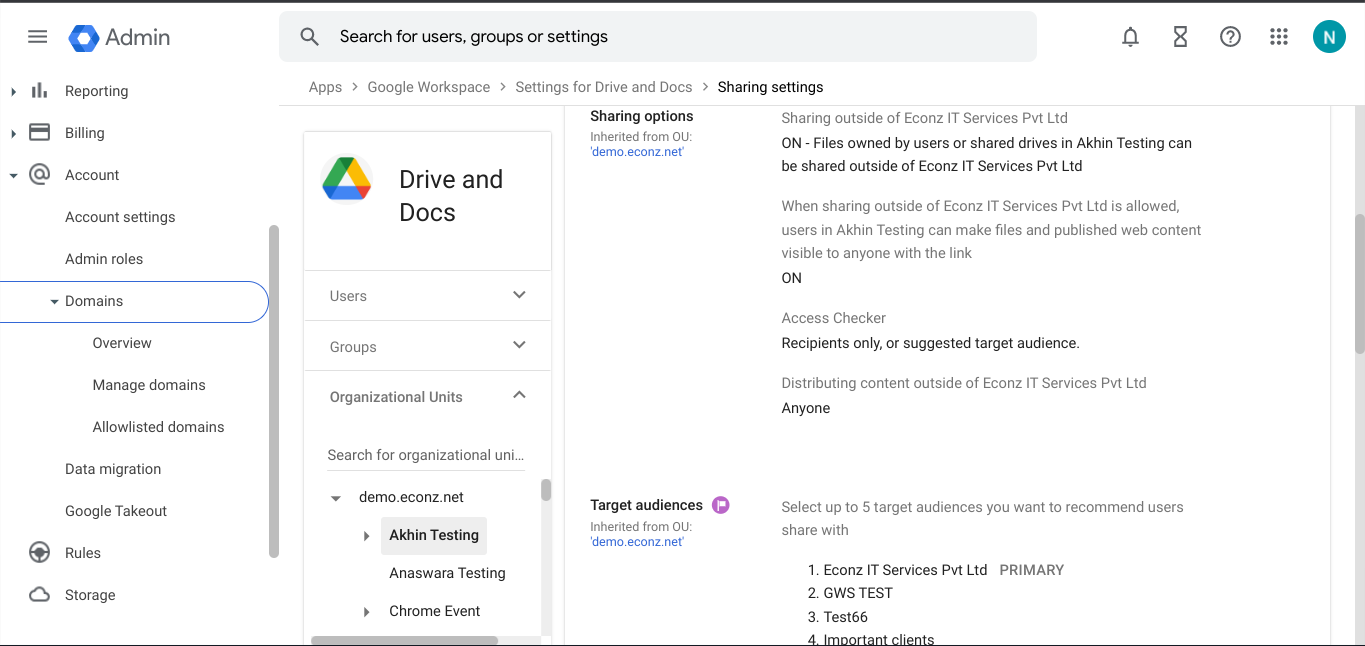Click the Google Admin logo
Viewport: 1365px width, 646px height.
119,37
